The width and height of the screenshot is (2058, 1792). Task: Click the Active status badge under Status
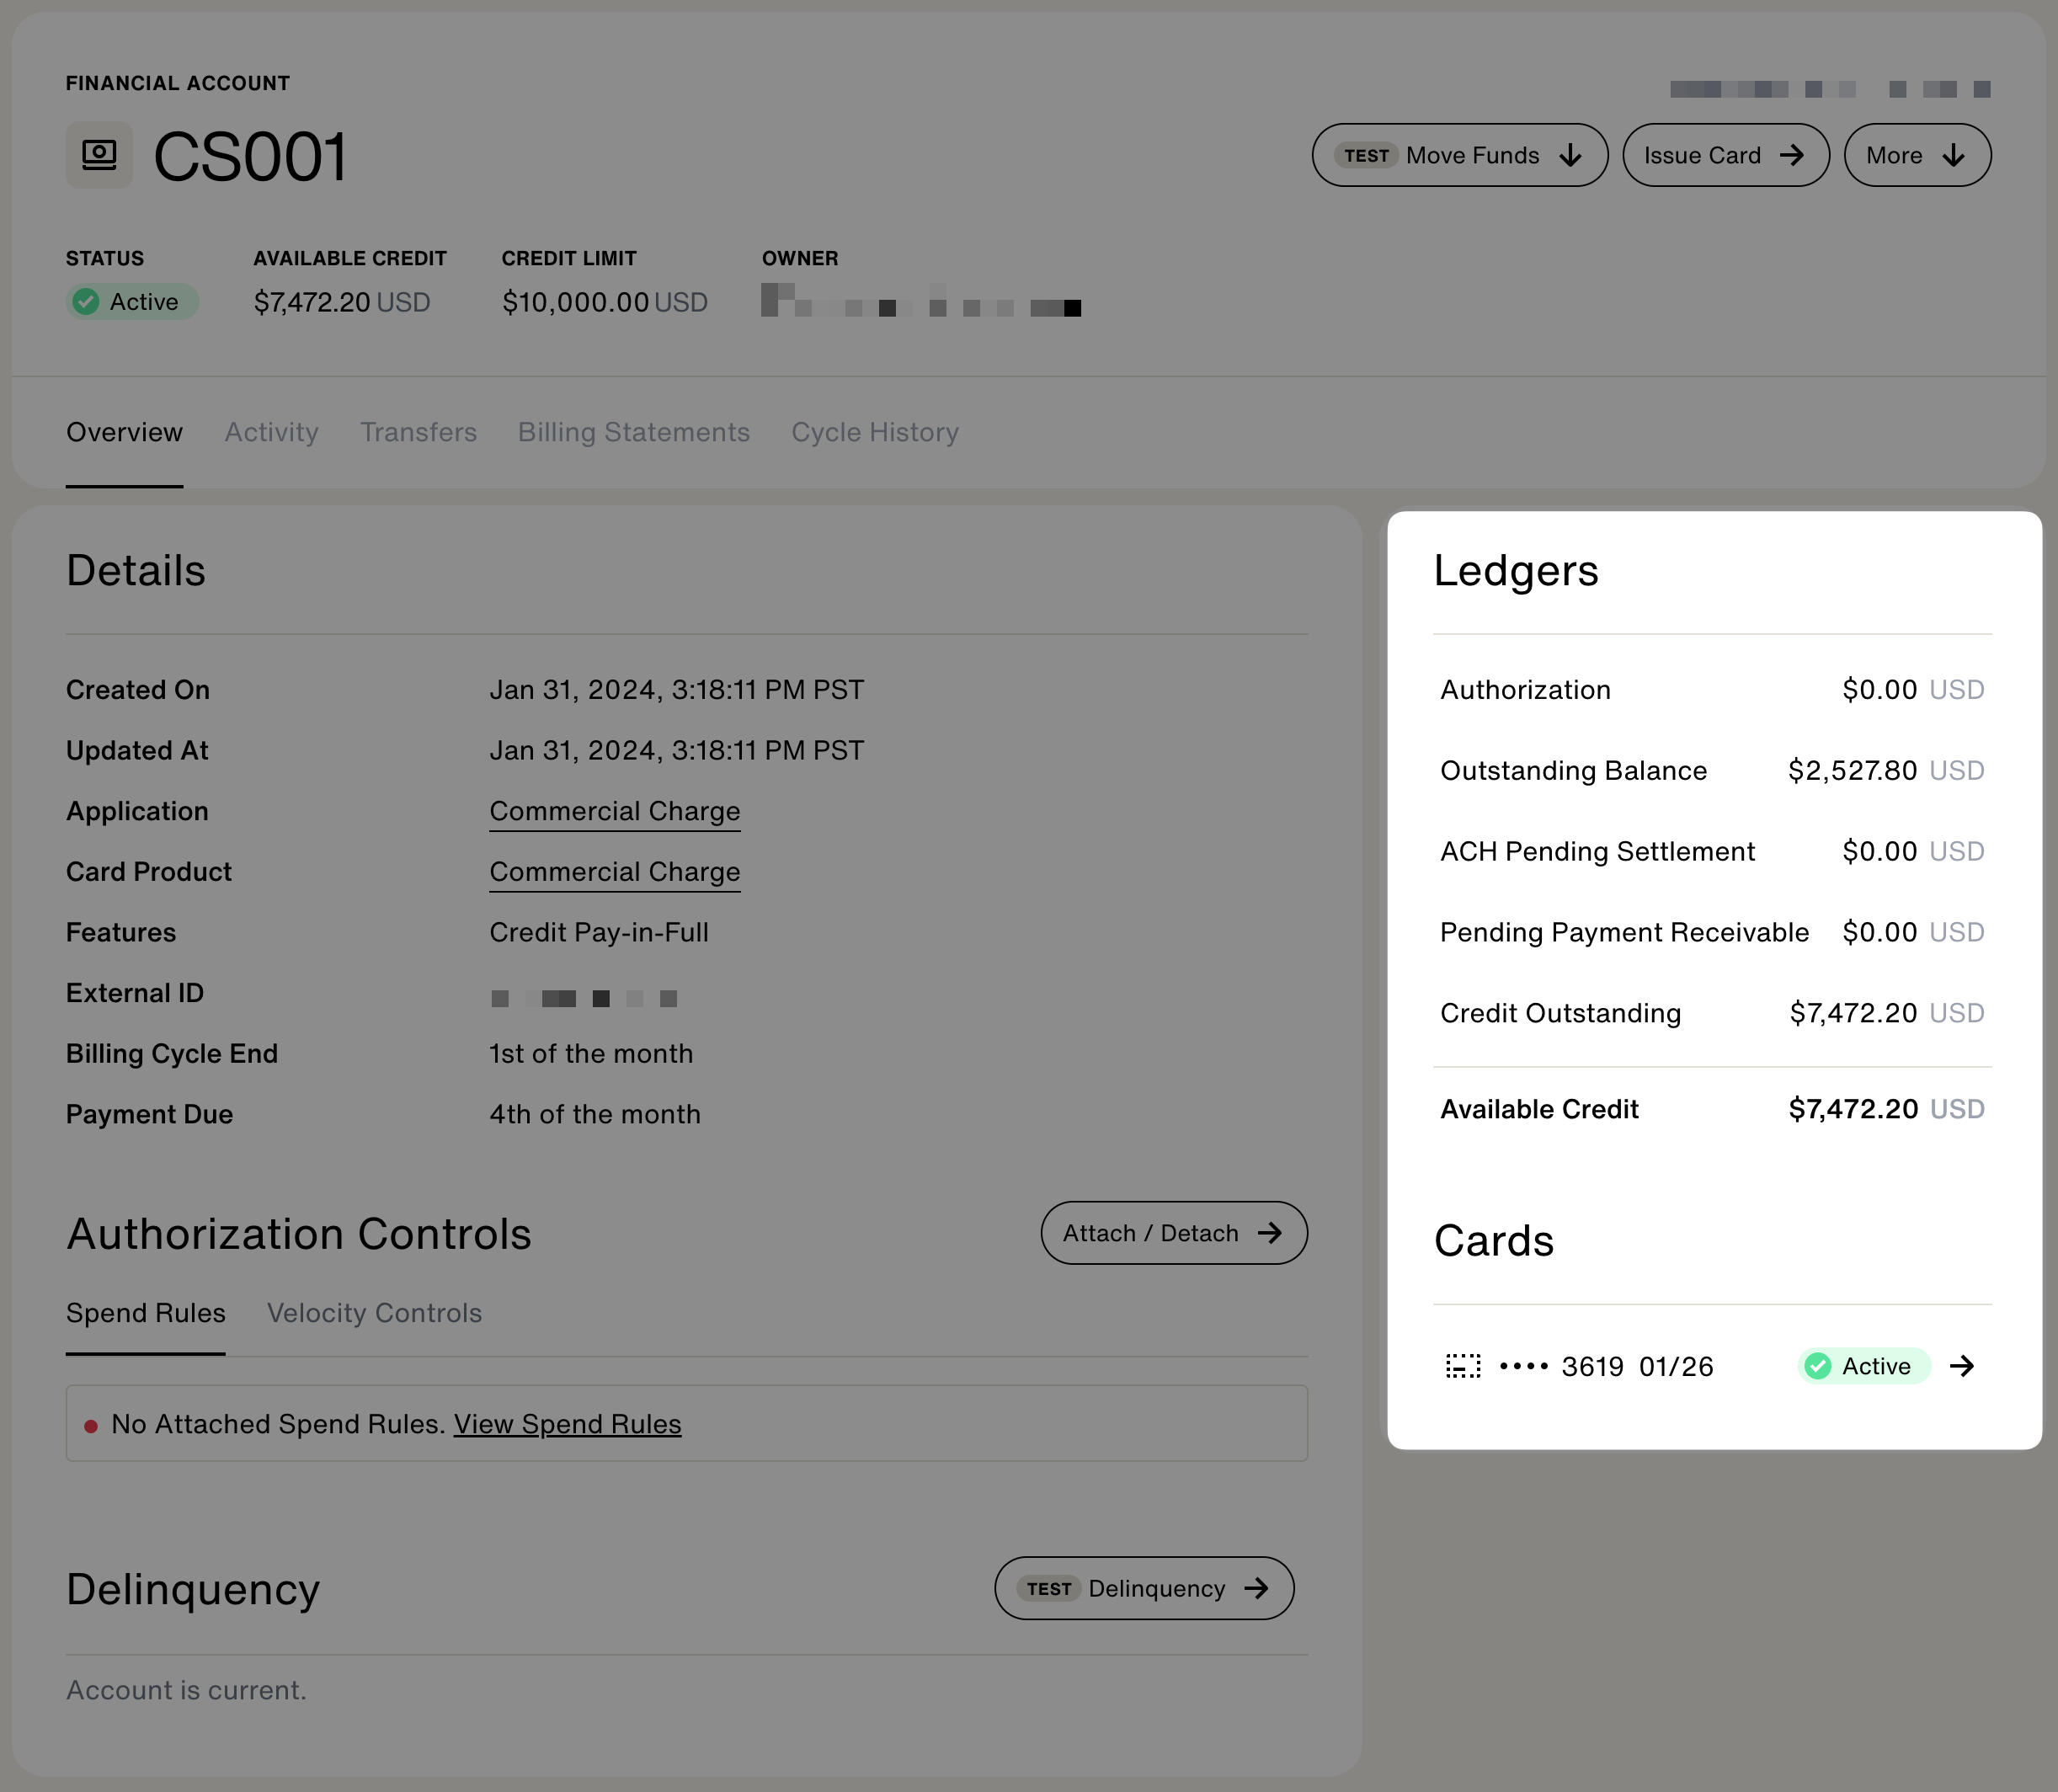pos(132,302)
